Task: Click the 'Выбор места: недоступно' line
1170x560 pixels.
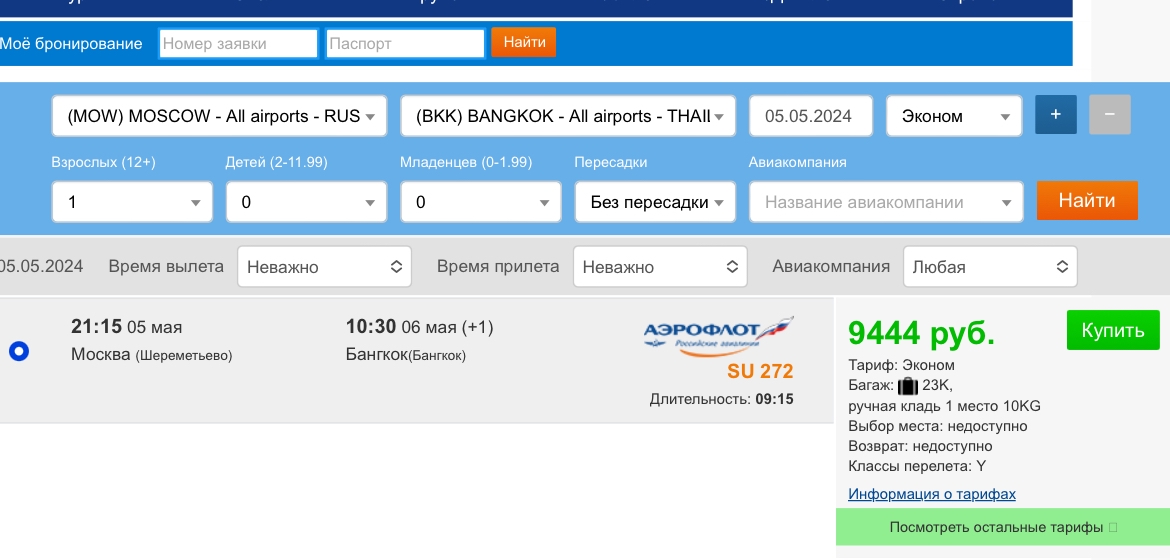Action: pyautogui.click(x=938, y=426)
